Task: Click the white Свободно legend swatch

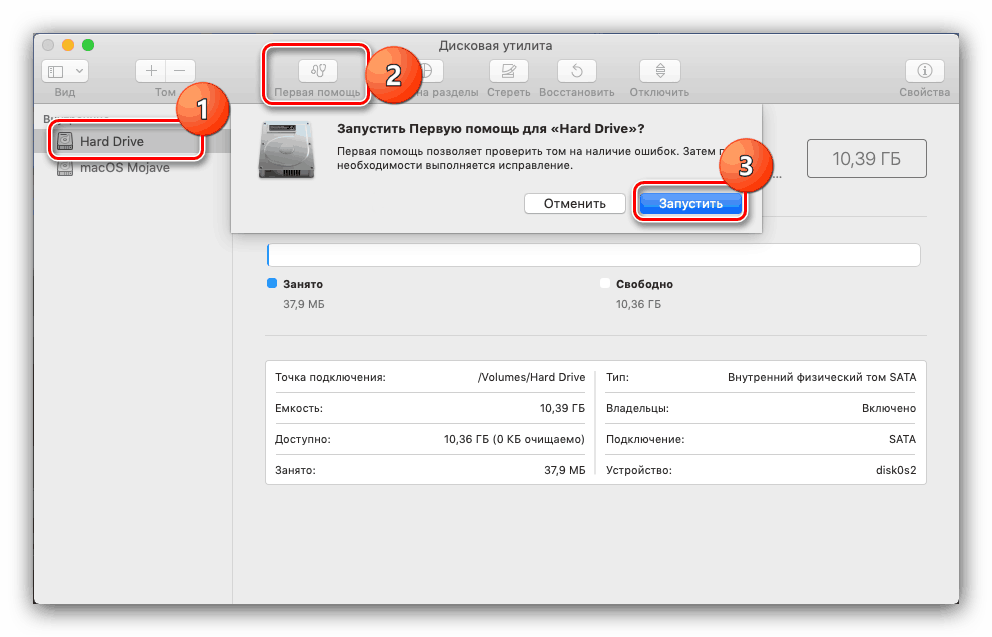Action: click(605, 283)
